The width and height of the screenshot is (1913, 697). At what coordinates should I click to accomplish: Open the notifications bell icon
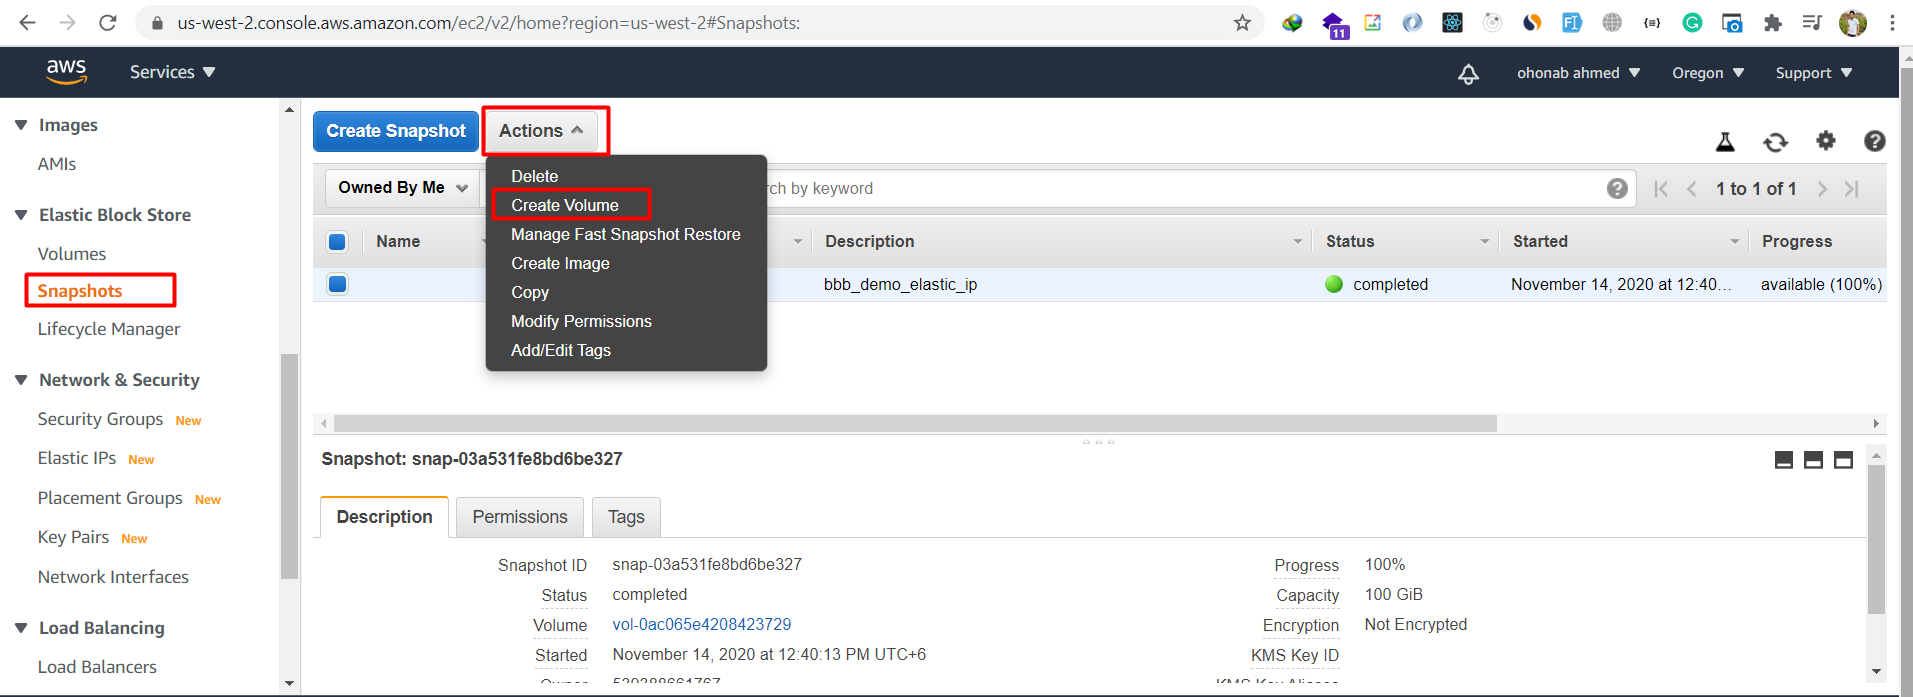tap(1468, 73)
